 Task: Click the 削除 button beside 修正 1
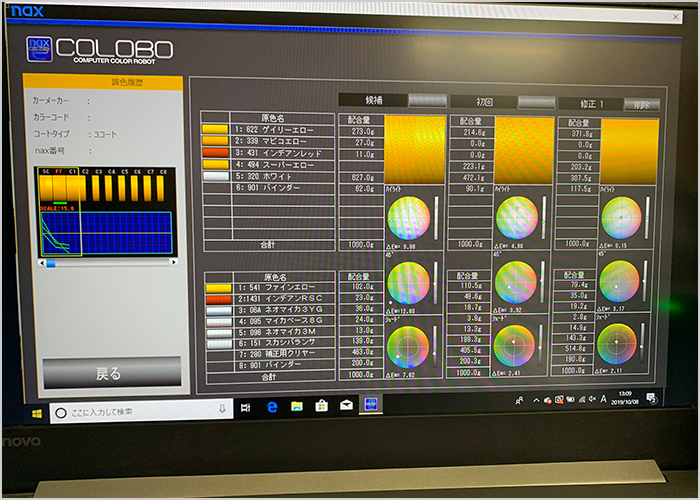point(642,104)
